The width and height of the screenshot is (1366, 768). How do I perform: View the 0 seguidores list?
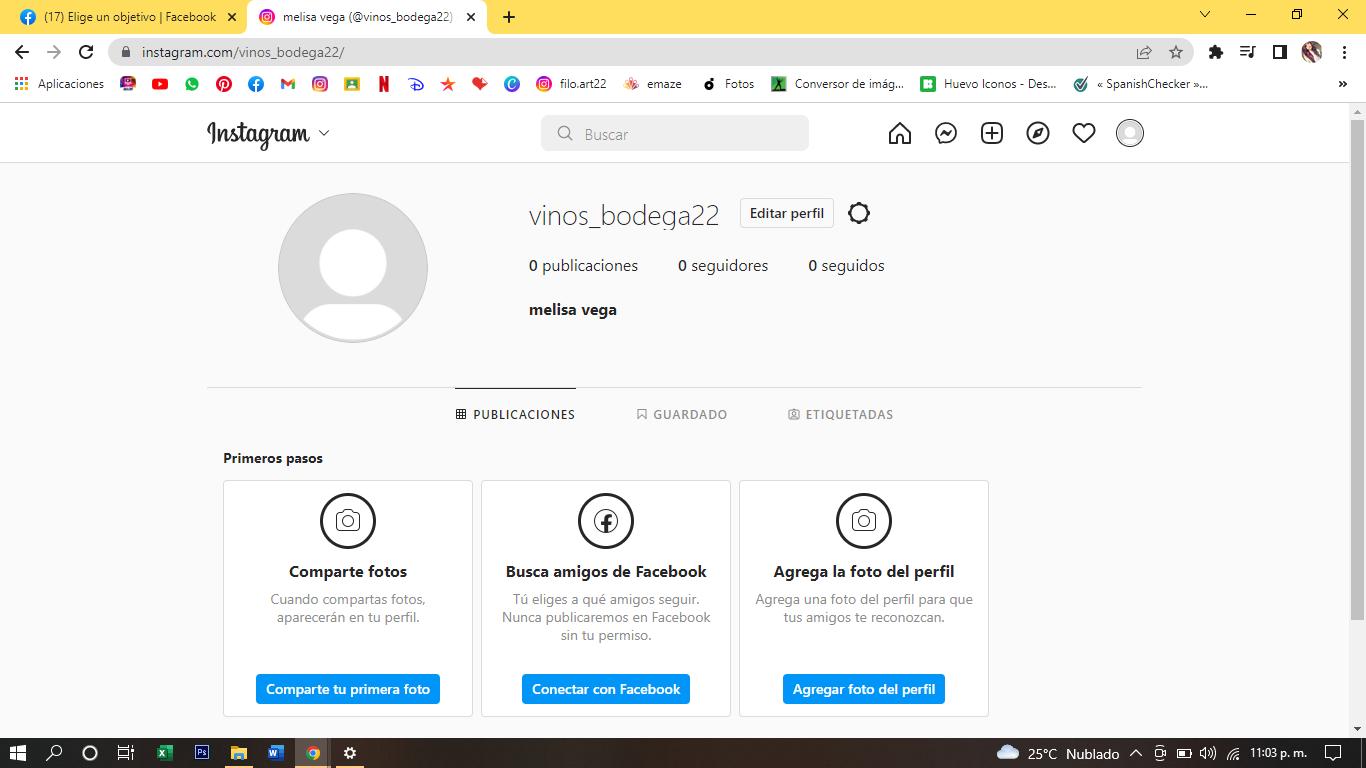point(723,266)
